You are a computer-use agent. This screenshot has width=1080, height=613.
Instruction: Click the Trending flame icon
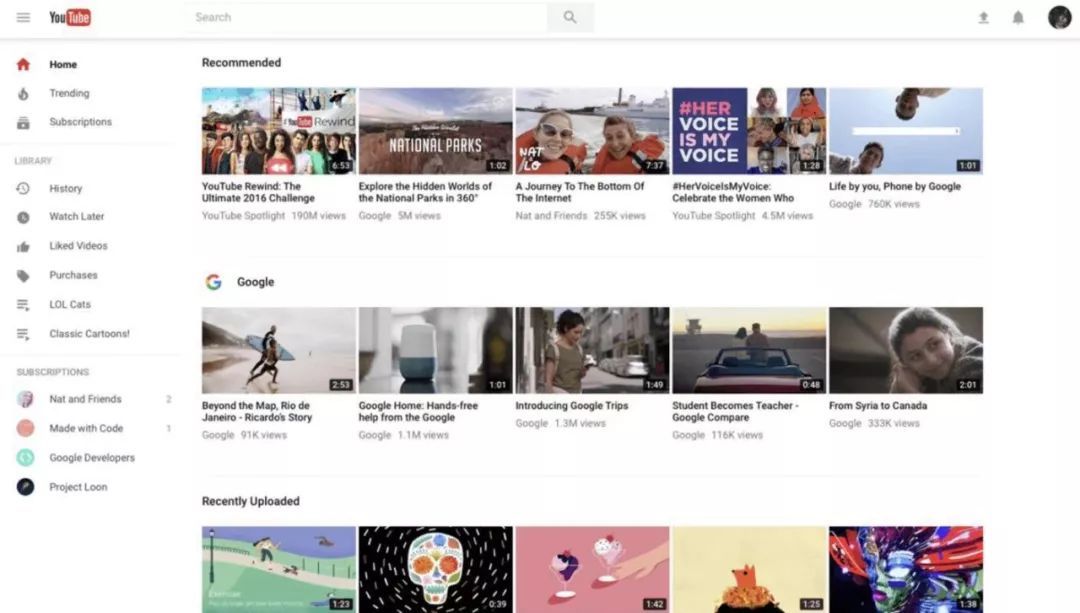(x=23, y=94)
